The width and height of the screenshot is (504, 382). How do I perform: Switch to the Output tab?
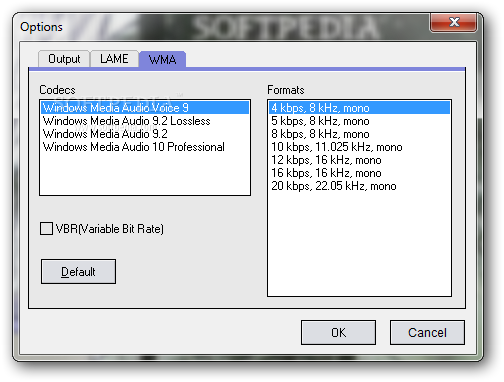coord(64,59)
